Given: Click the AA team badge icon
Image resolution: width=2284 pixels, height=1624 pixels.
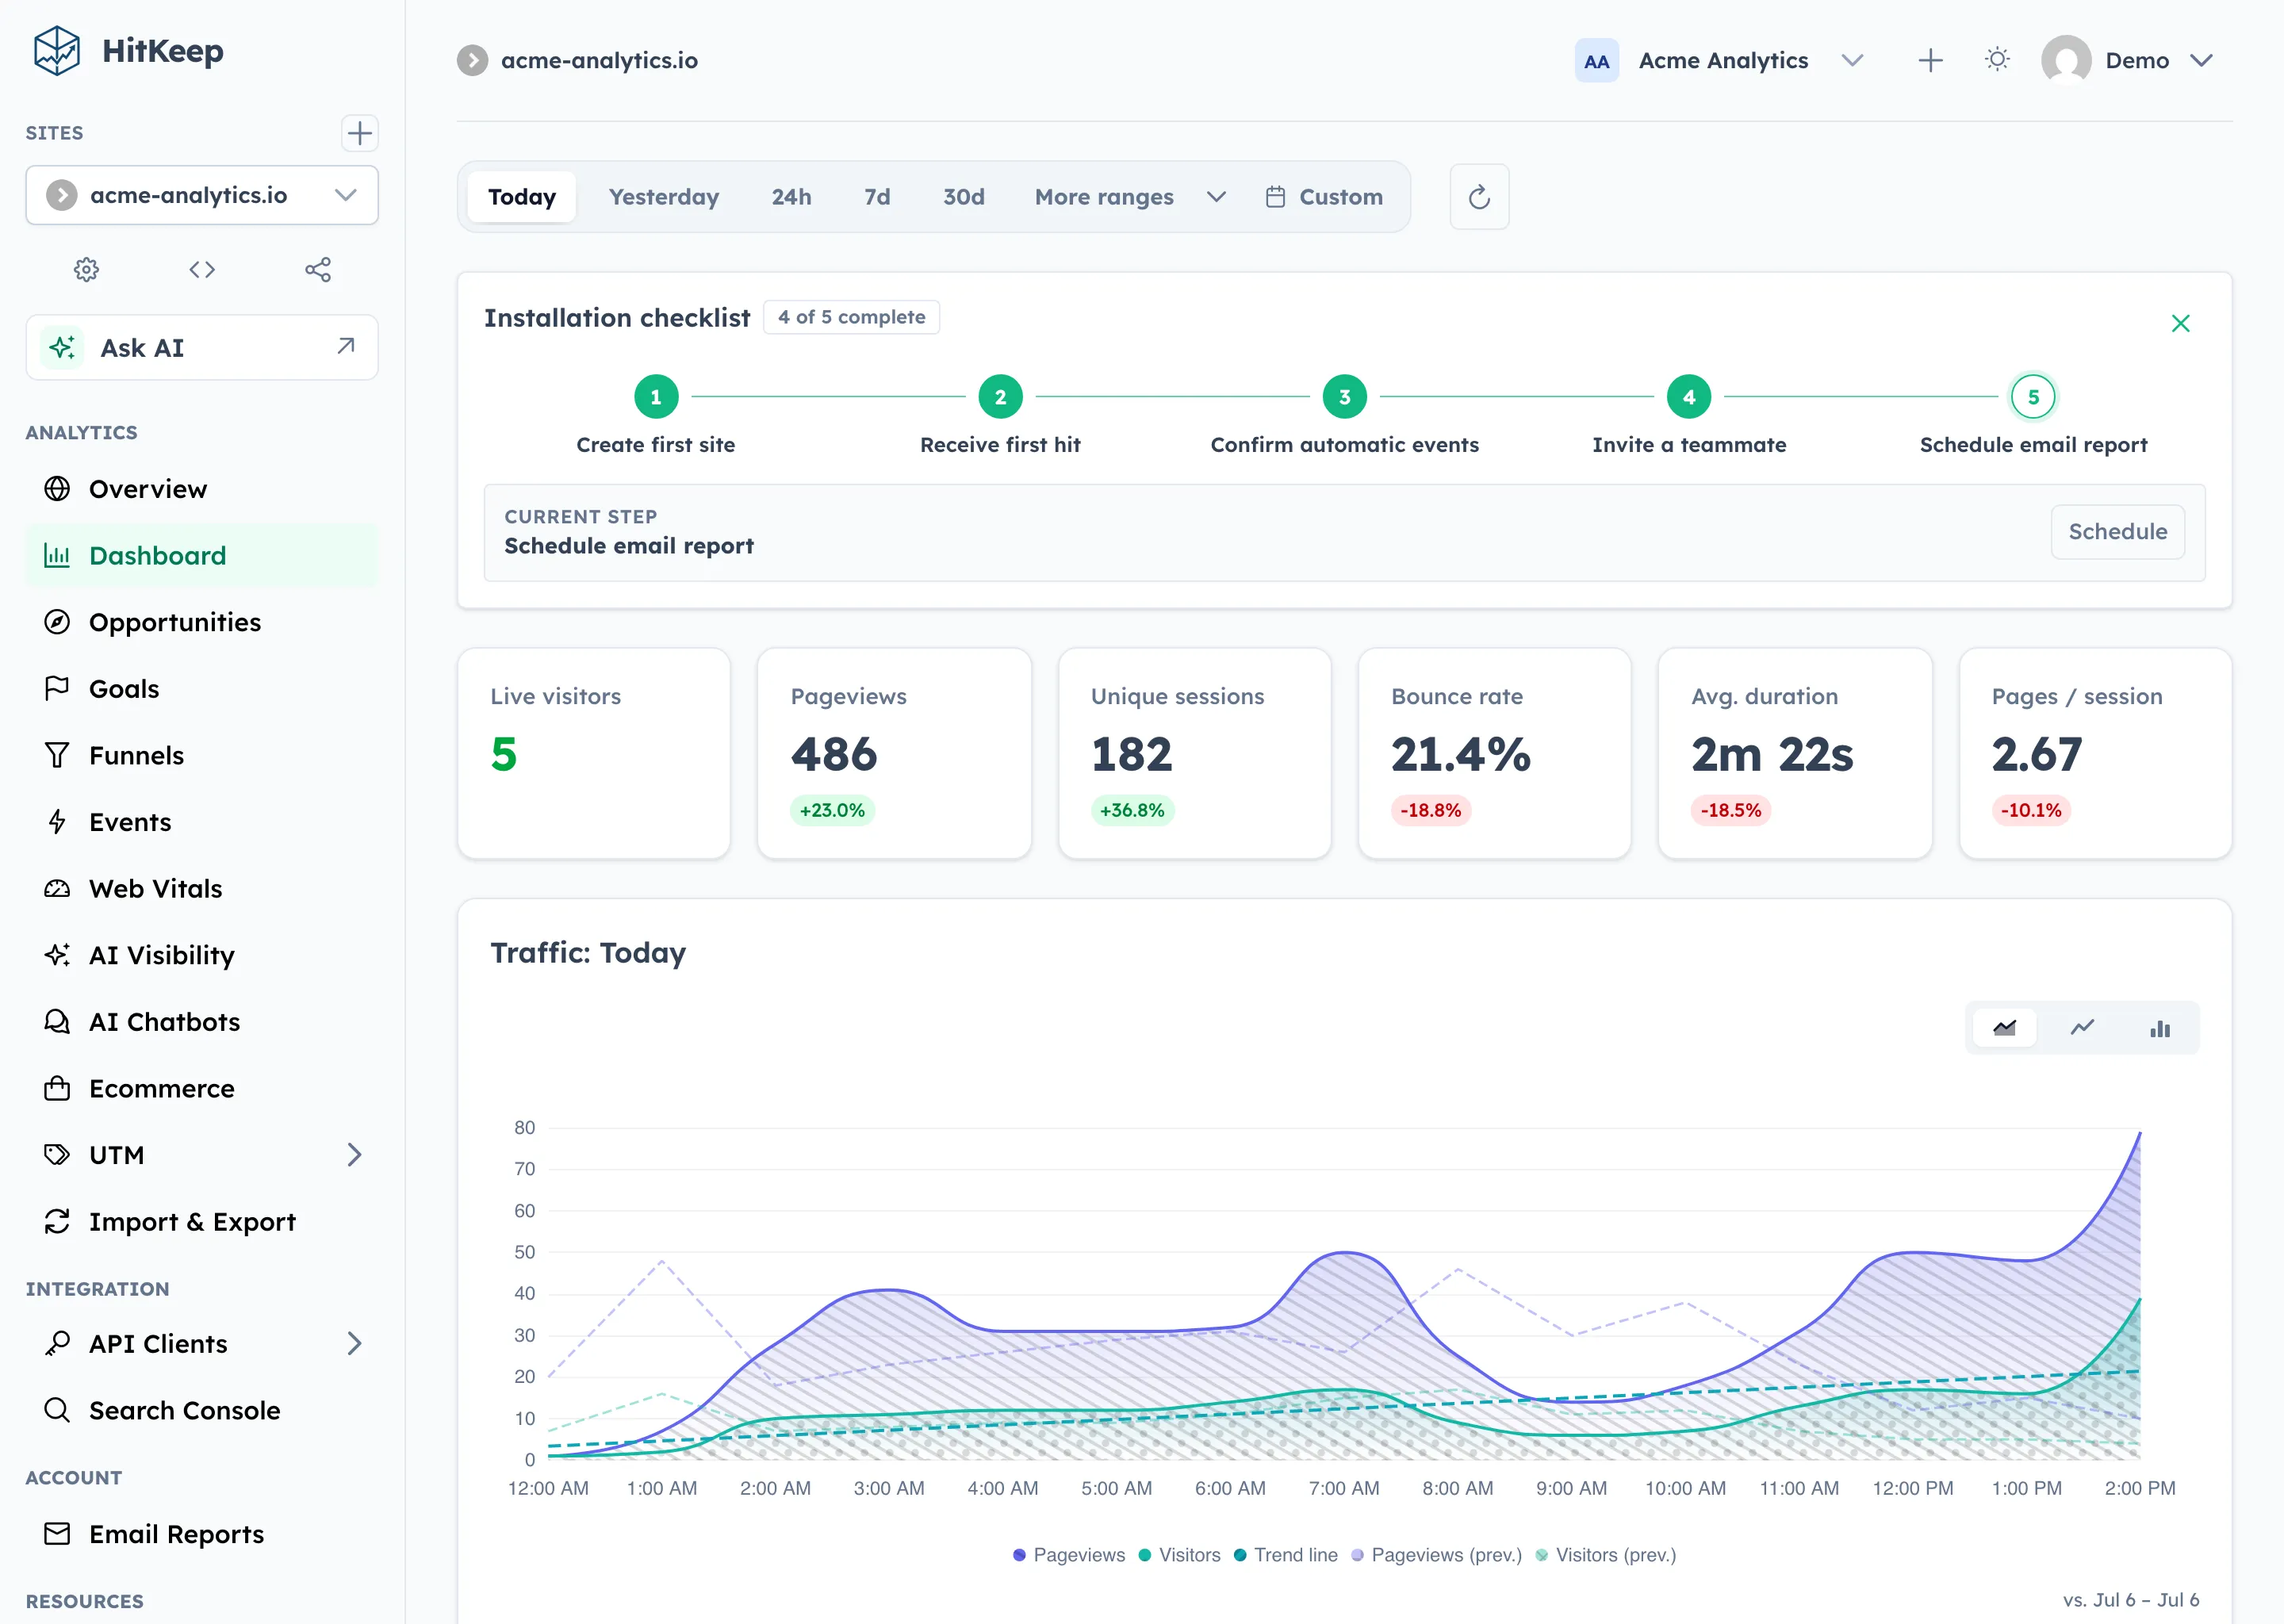Looking at the screenshot, I should [1596, 61].
